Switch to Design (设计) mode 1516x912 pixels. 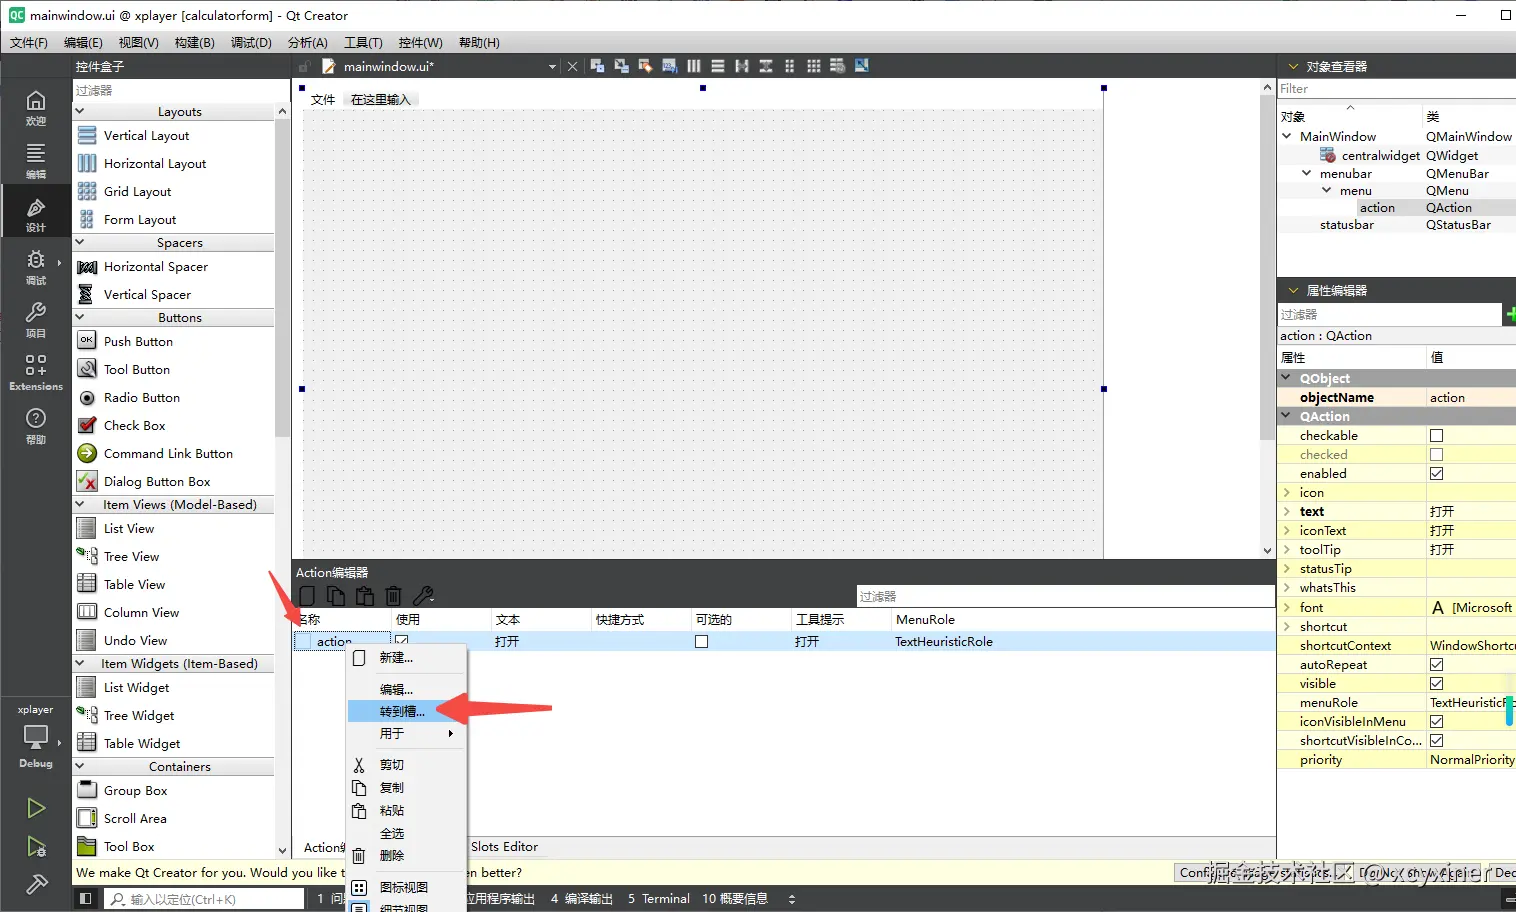(35, 213)
